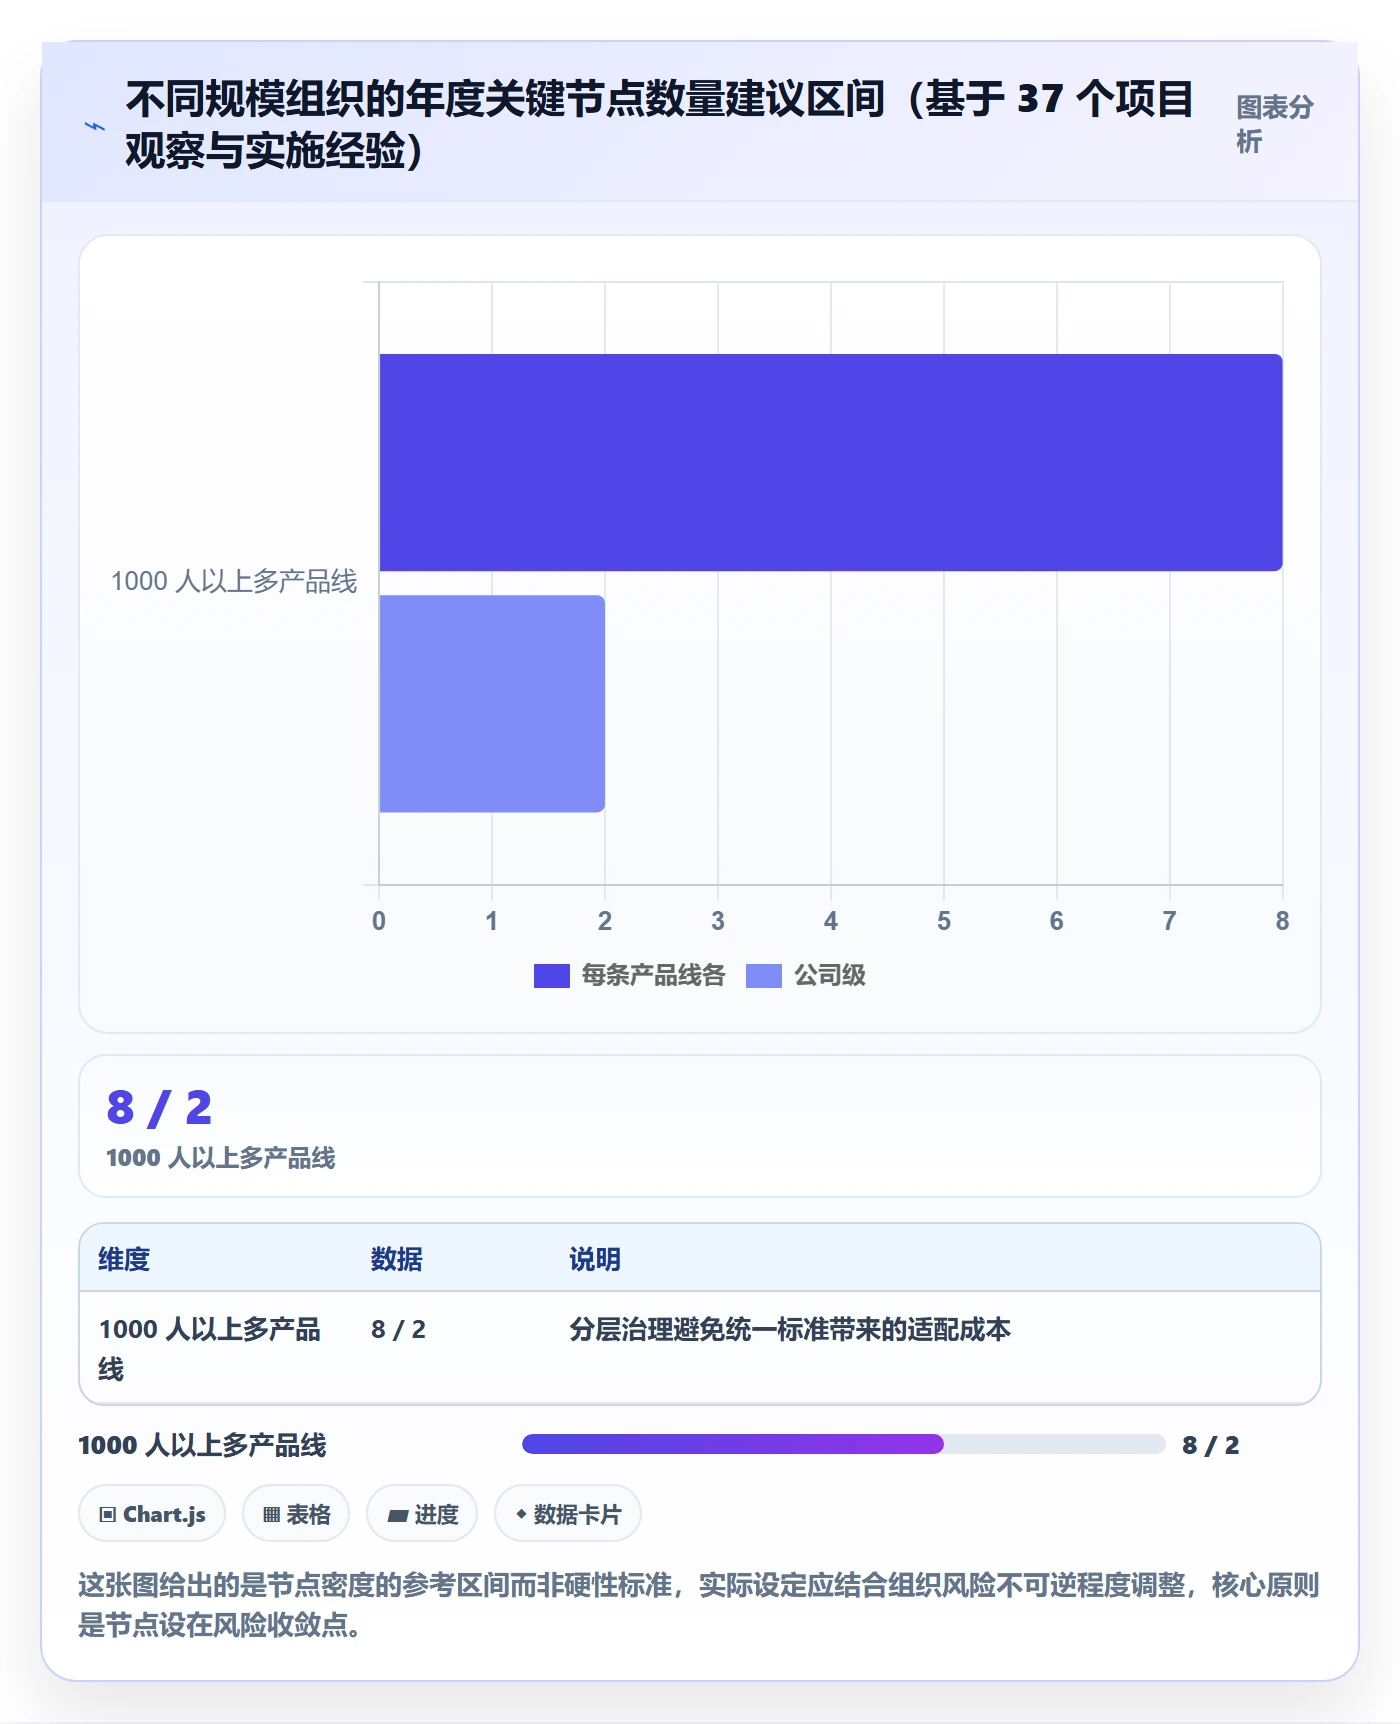Click the lightning bolt icon beside the title
Viewport: 1400px width, 1724px height.
click(x=95, y=126)
